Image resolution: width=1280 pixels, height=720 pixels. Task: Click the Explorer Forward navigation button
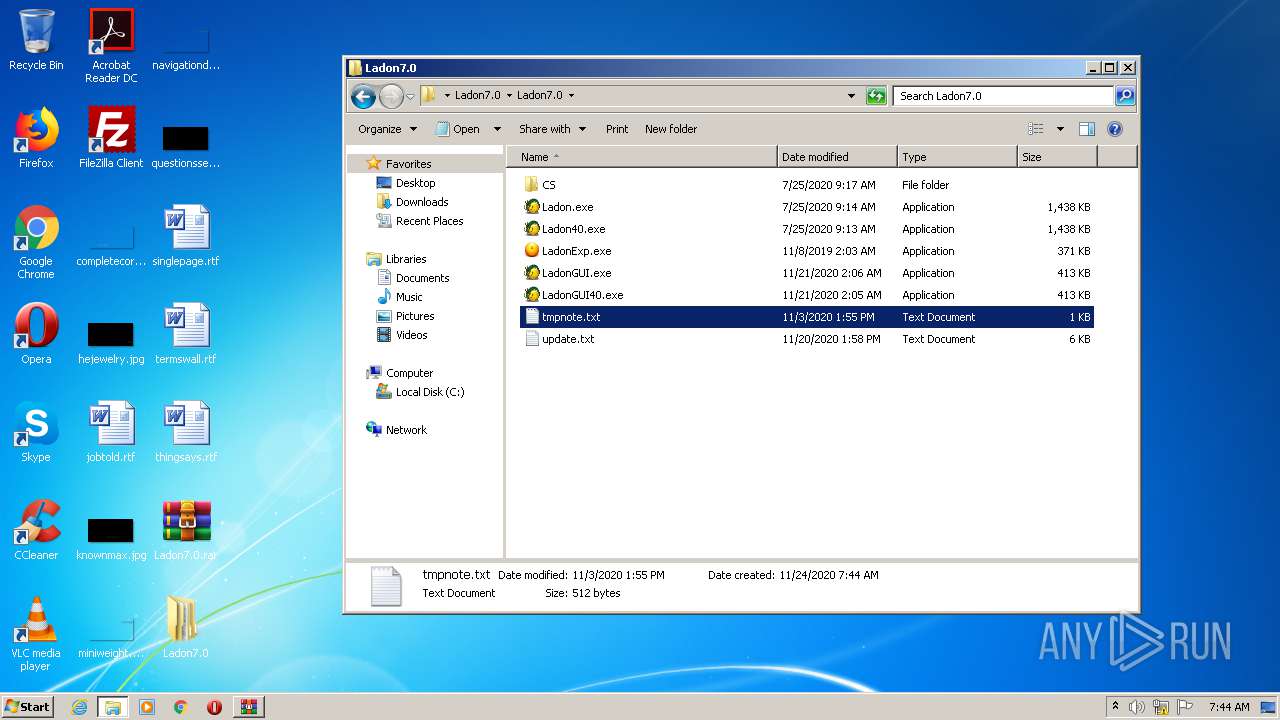coord(391,96)
